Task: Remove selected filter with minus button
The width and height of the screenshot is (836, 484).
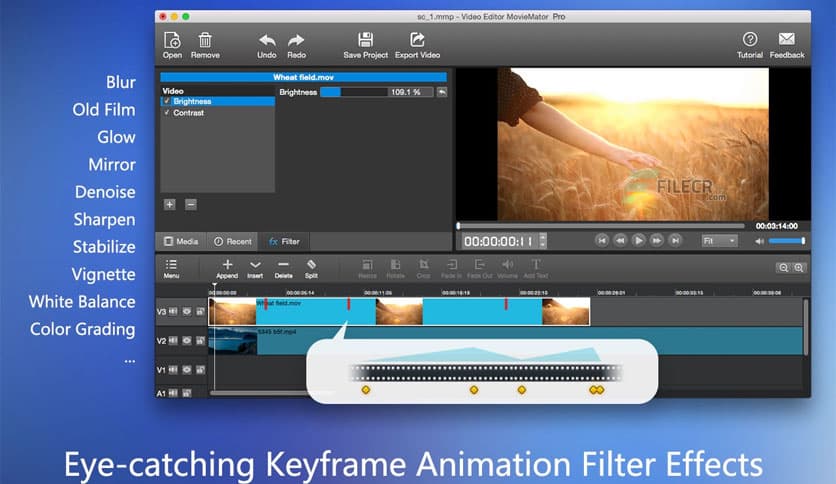Action: [x=191, y=204]
